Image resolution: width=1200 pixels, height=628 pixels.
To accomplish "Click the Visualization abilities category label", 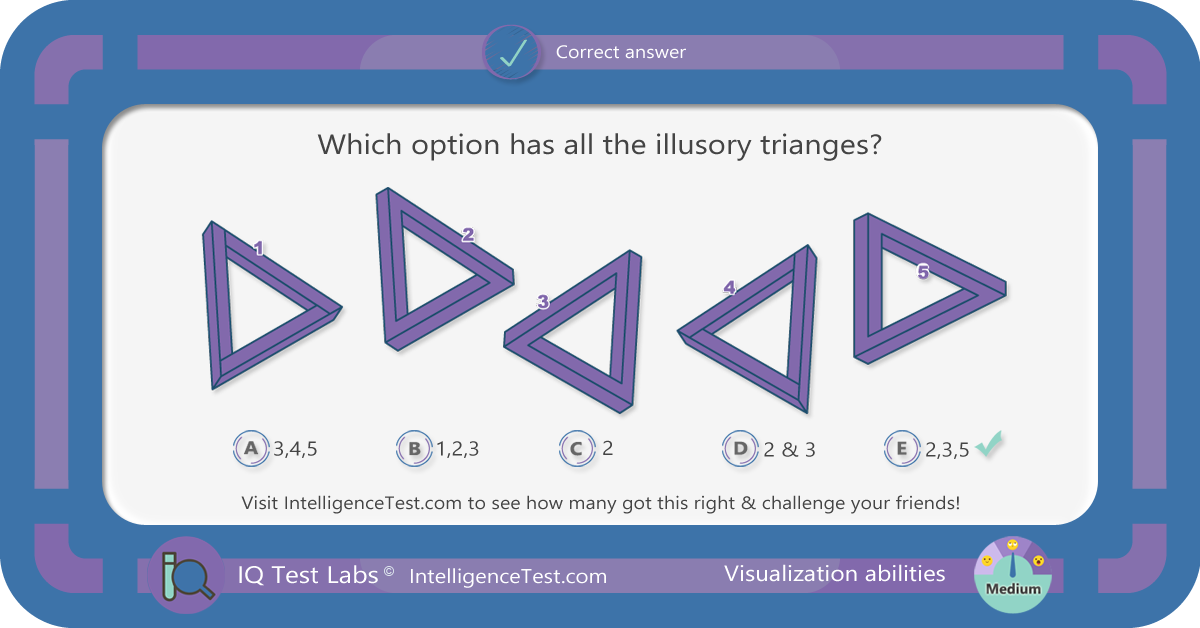I will [834, 574].
